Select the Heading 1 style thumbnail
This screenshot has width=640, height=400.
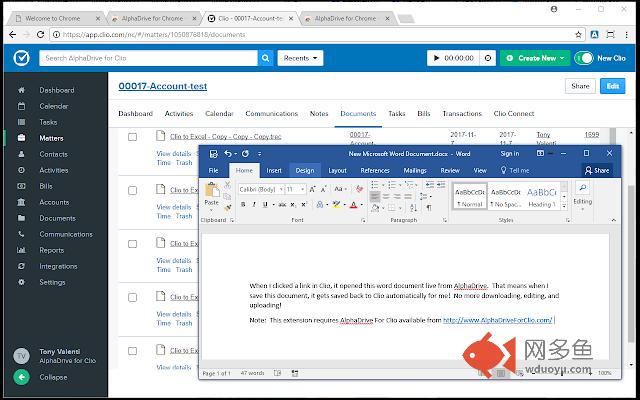click(x=542, y=197)
